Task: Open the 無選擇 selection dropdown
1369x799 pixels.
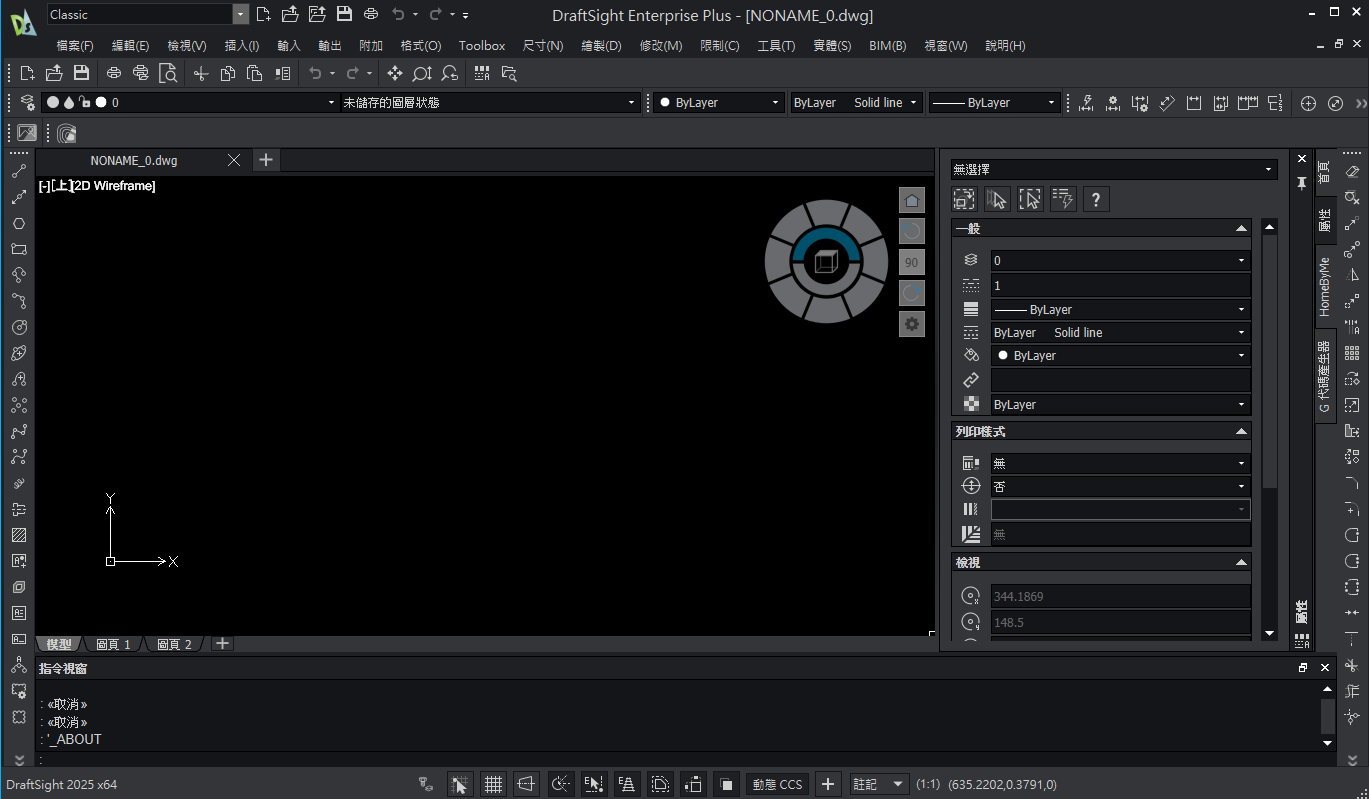Action: click(1114, 170)
